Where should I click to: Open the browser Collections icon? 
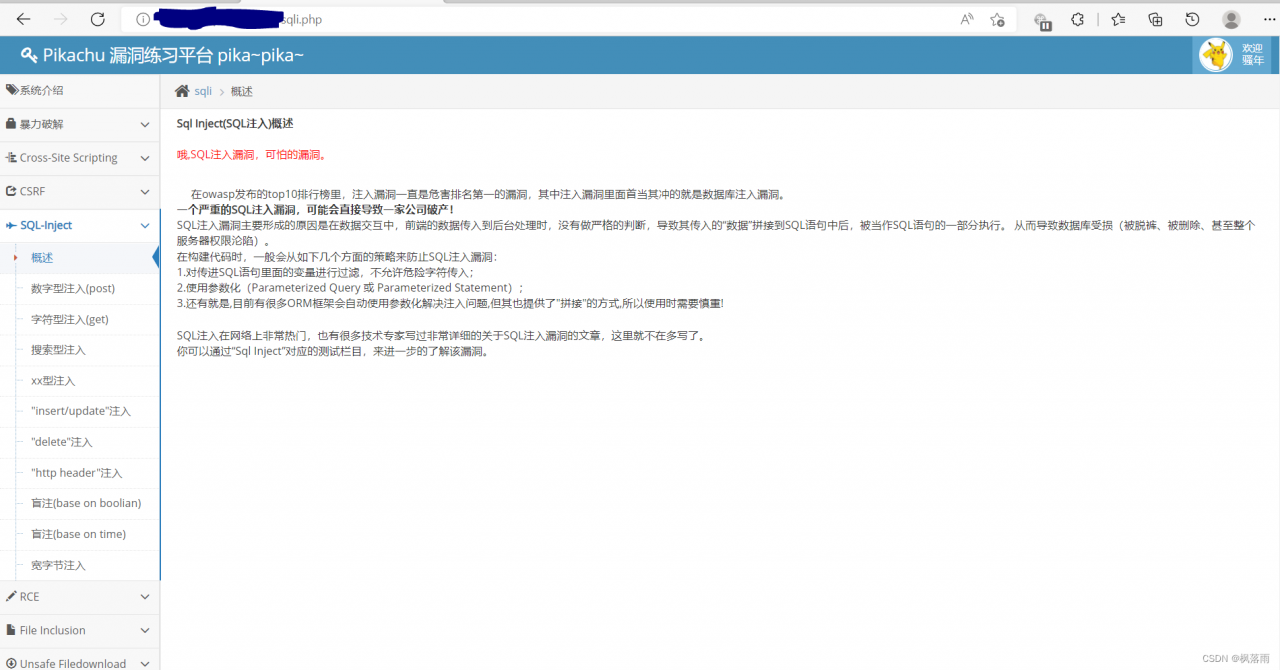coord(1155,19)
